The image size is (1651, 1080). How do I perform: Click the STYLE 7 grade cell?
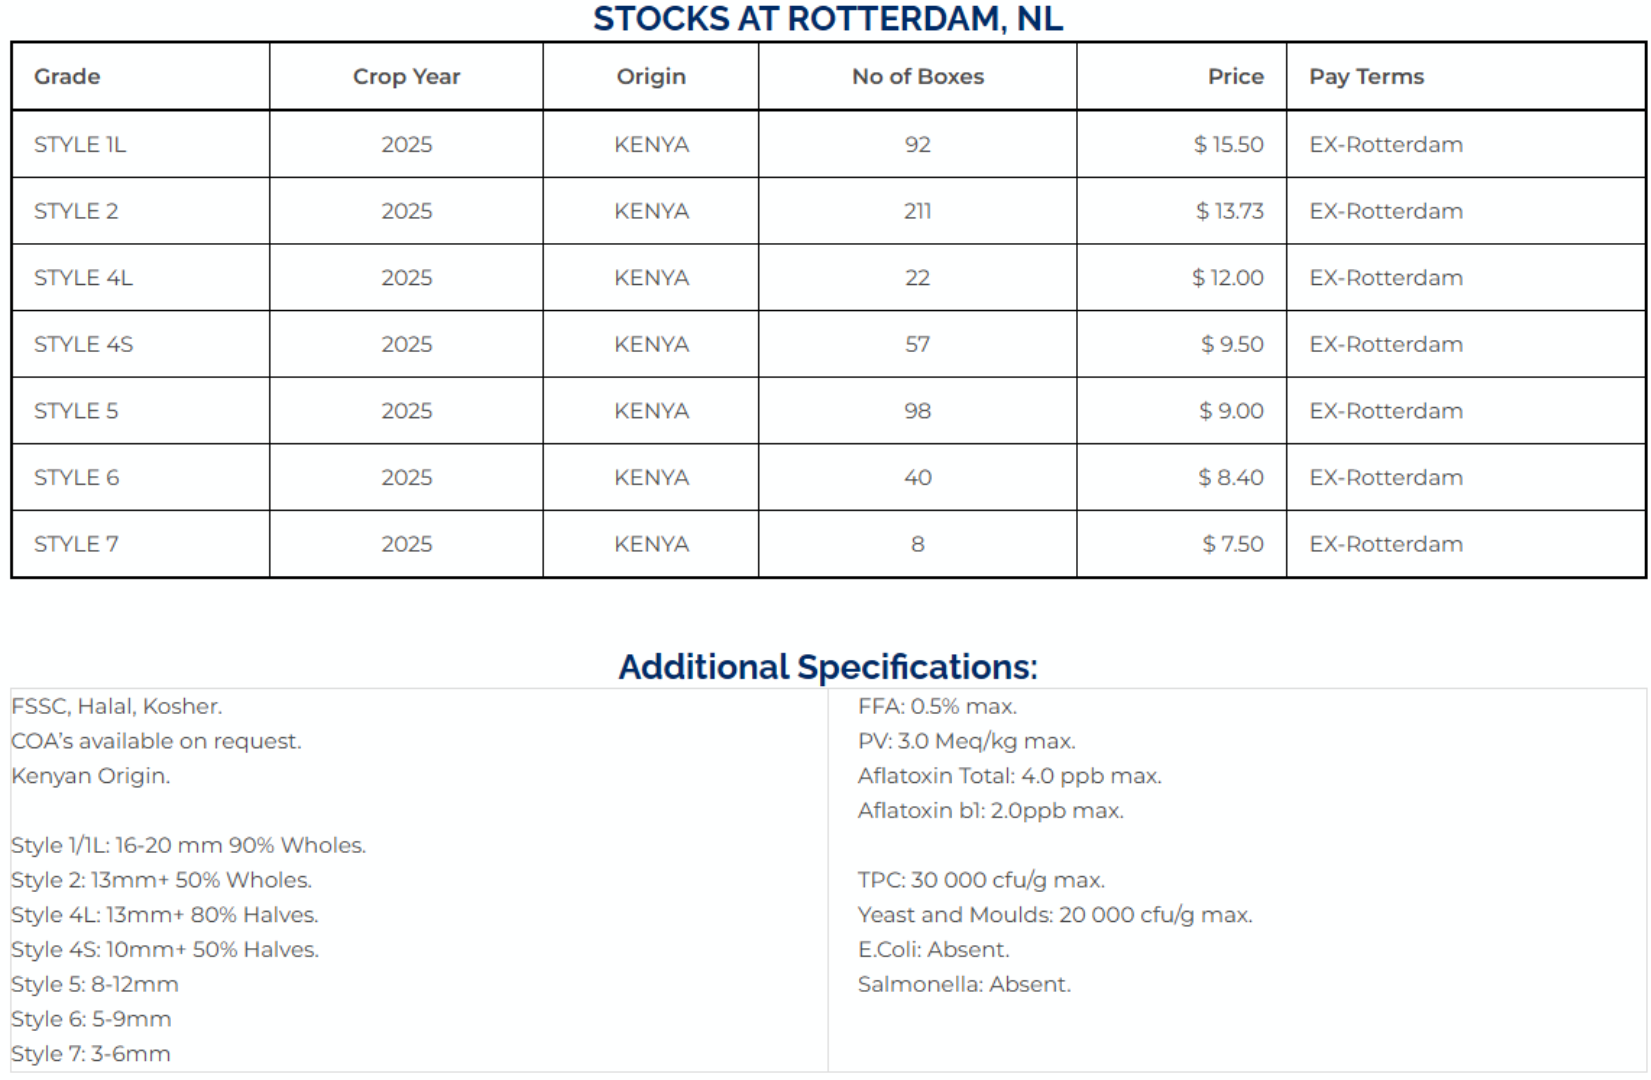(x=140, y=544)
